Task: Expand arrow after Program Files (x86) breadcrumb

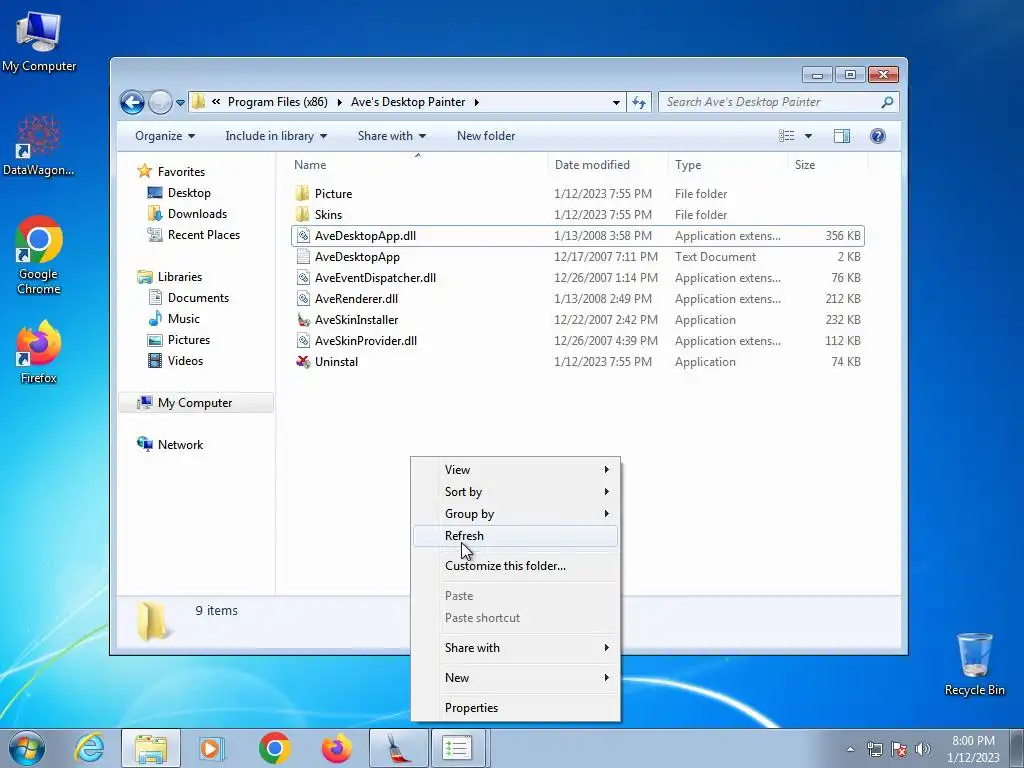Action: click(340, 103)
